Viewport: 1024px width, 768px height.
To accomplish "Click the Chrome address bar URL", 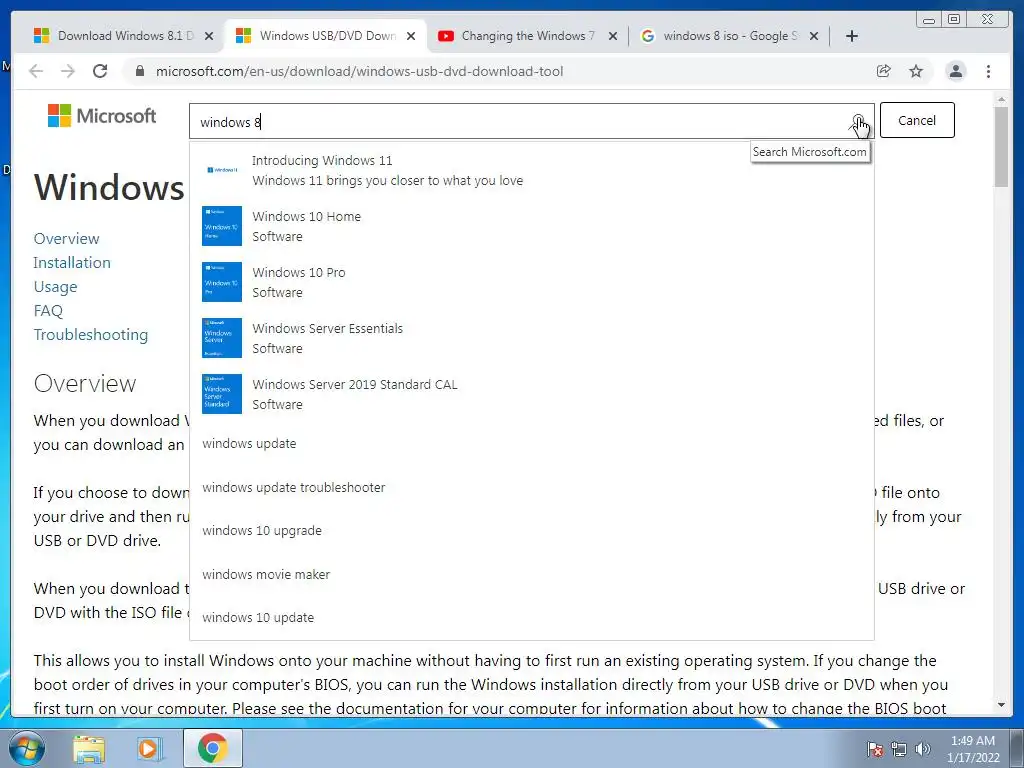I will click(x=359, y=71).
